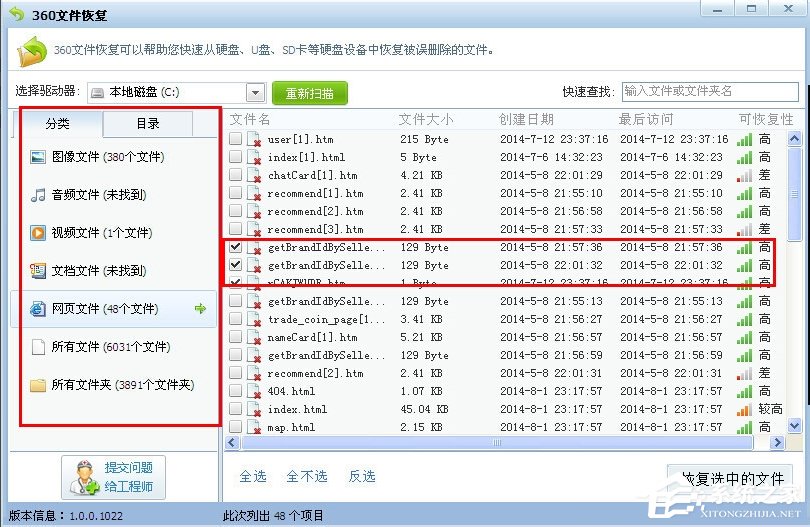Click the 全不选 deselect all link
The image size is (810, 527).
pyautogui.click(x=307, y=476)
